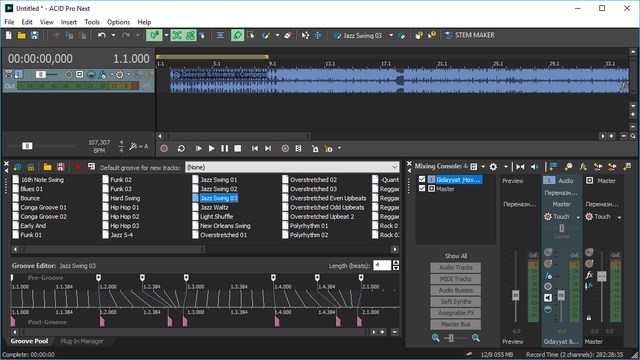
Task: Click Play From Start in the transport
Action: coord(198,149)
